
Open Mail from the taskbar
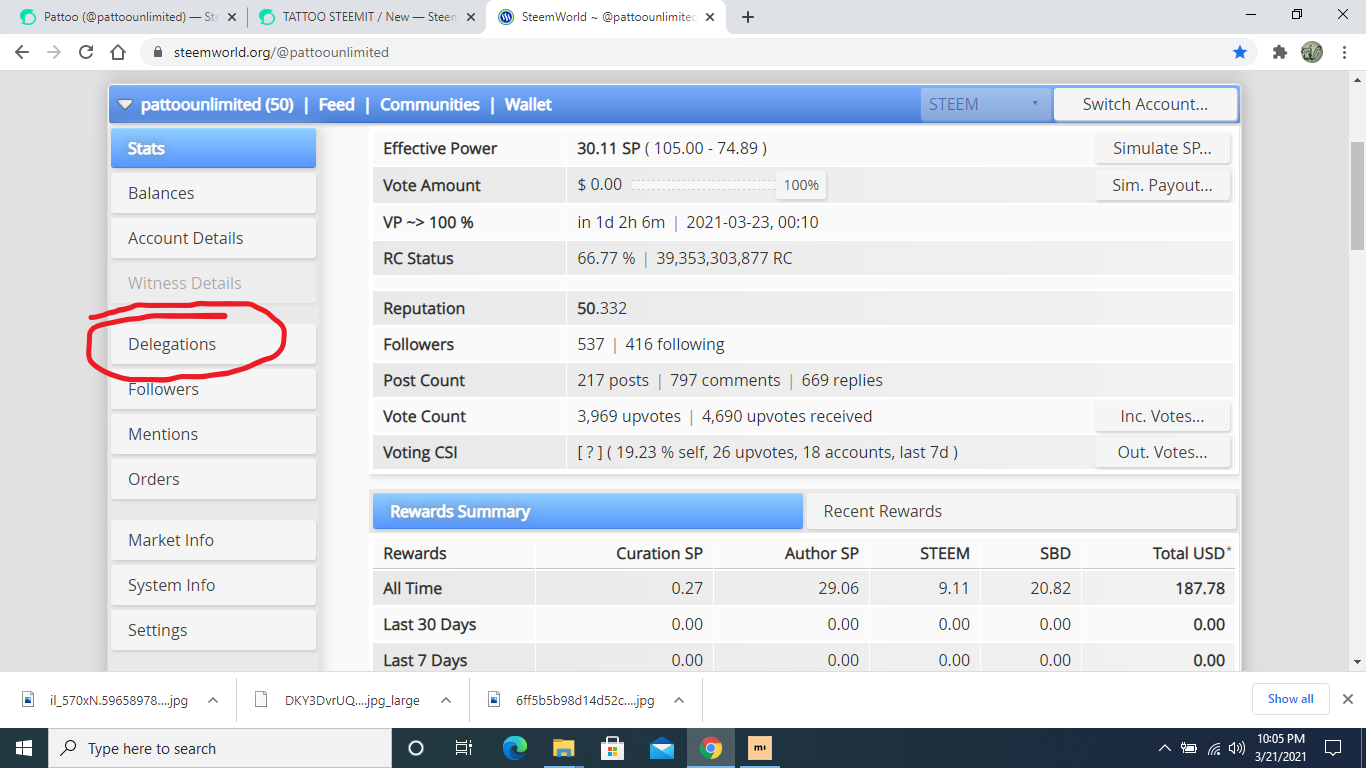click(662, 747)
